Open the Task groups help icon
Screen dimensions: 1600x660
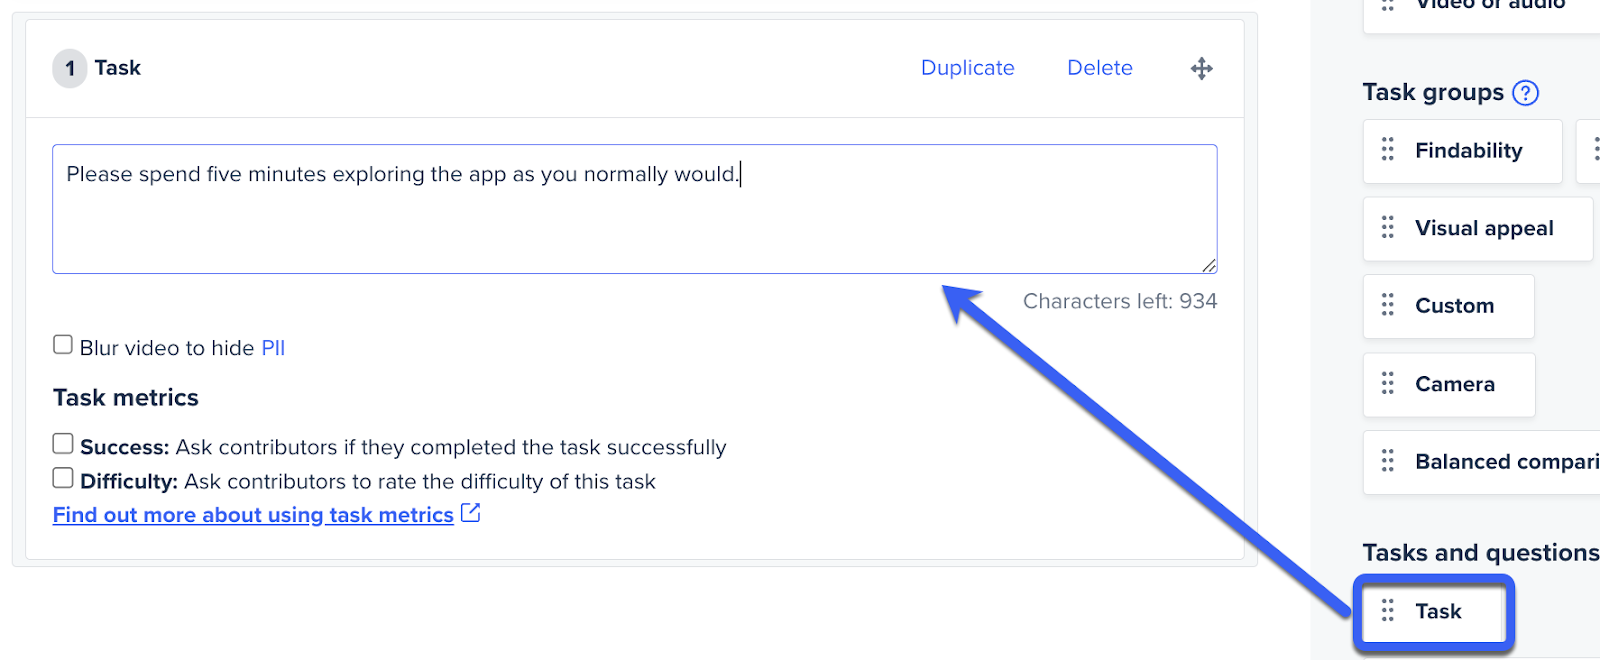point(1525,93)
